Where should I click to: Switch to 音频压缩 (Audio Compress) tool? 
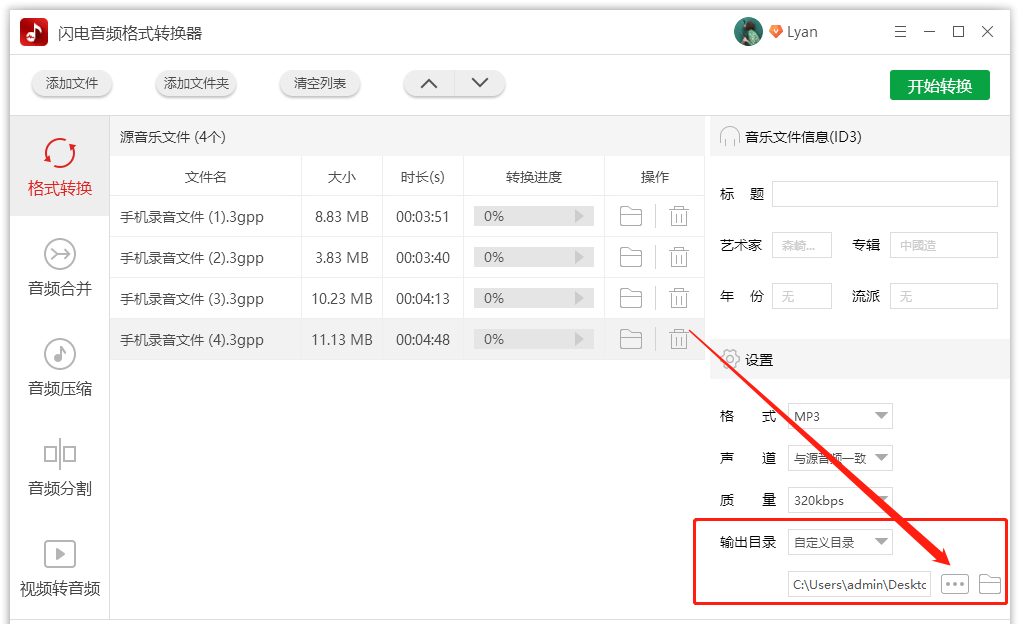(58, 367)
